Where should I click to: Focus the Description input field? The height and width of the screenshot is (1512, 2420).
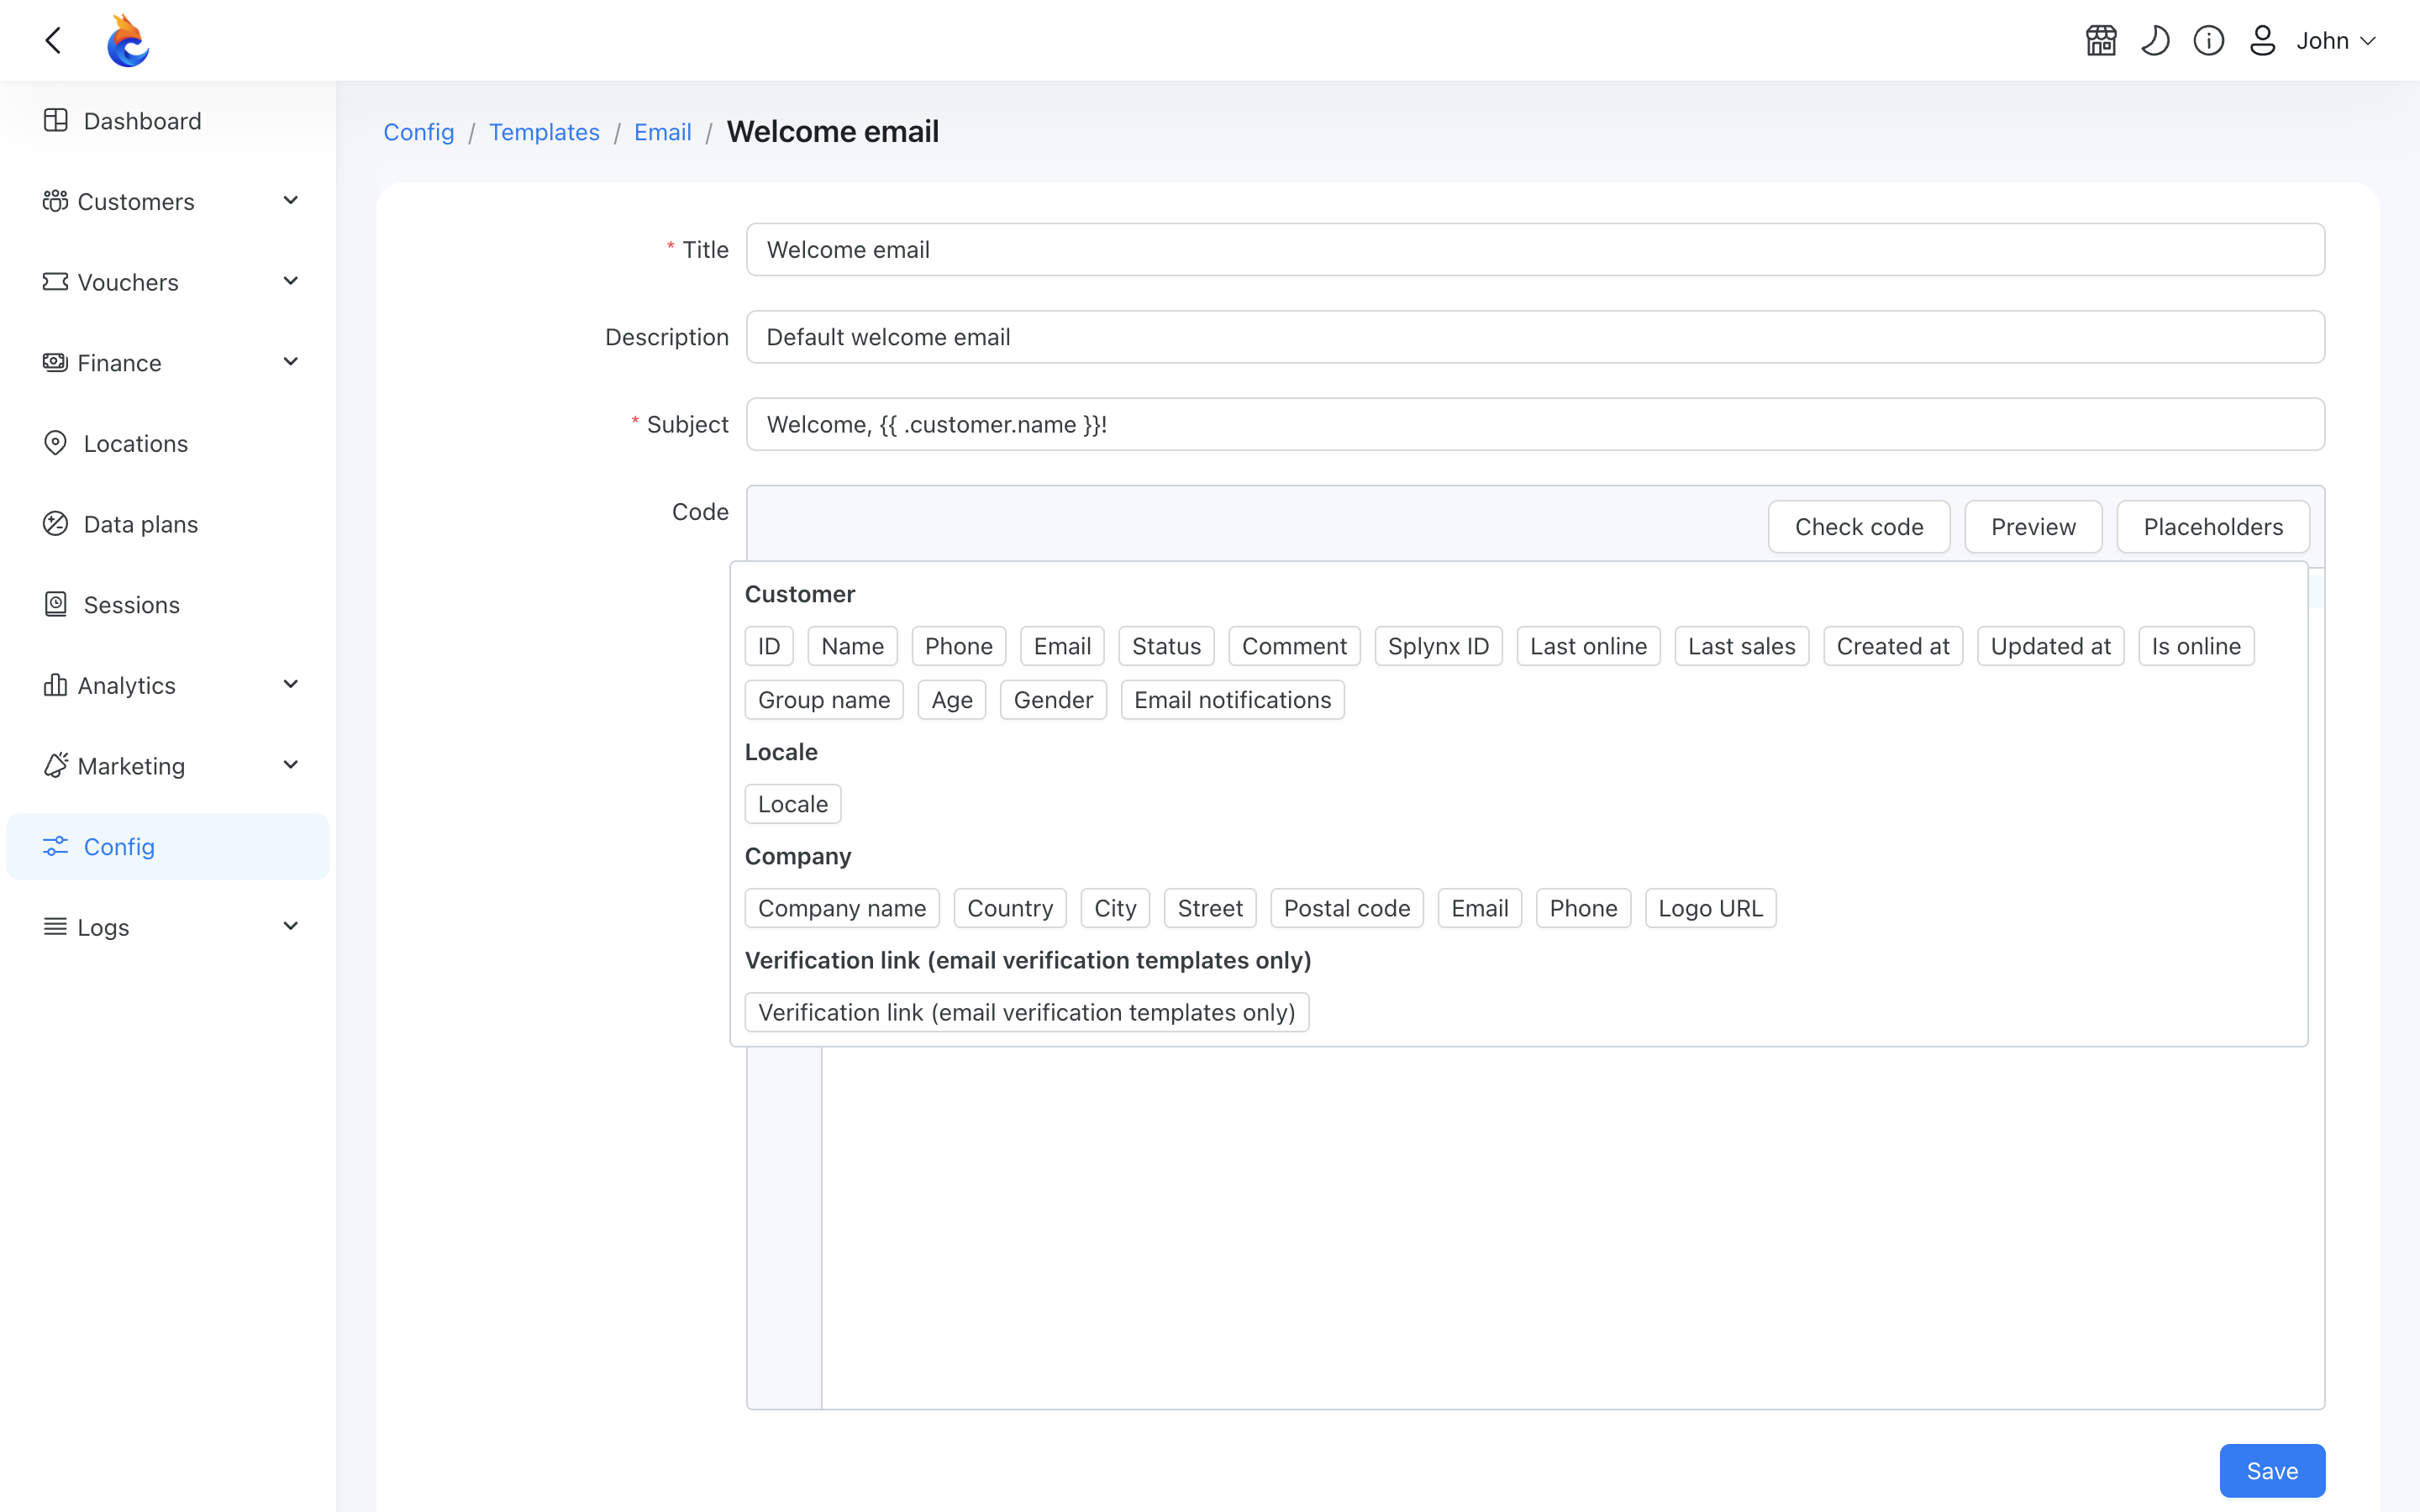pos(1535,337)
